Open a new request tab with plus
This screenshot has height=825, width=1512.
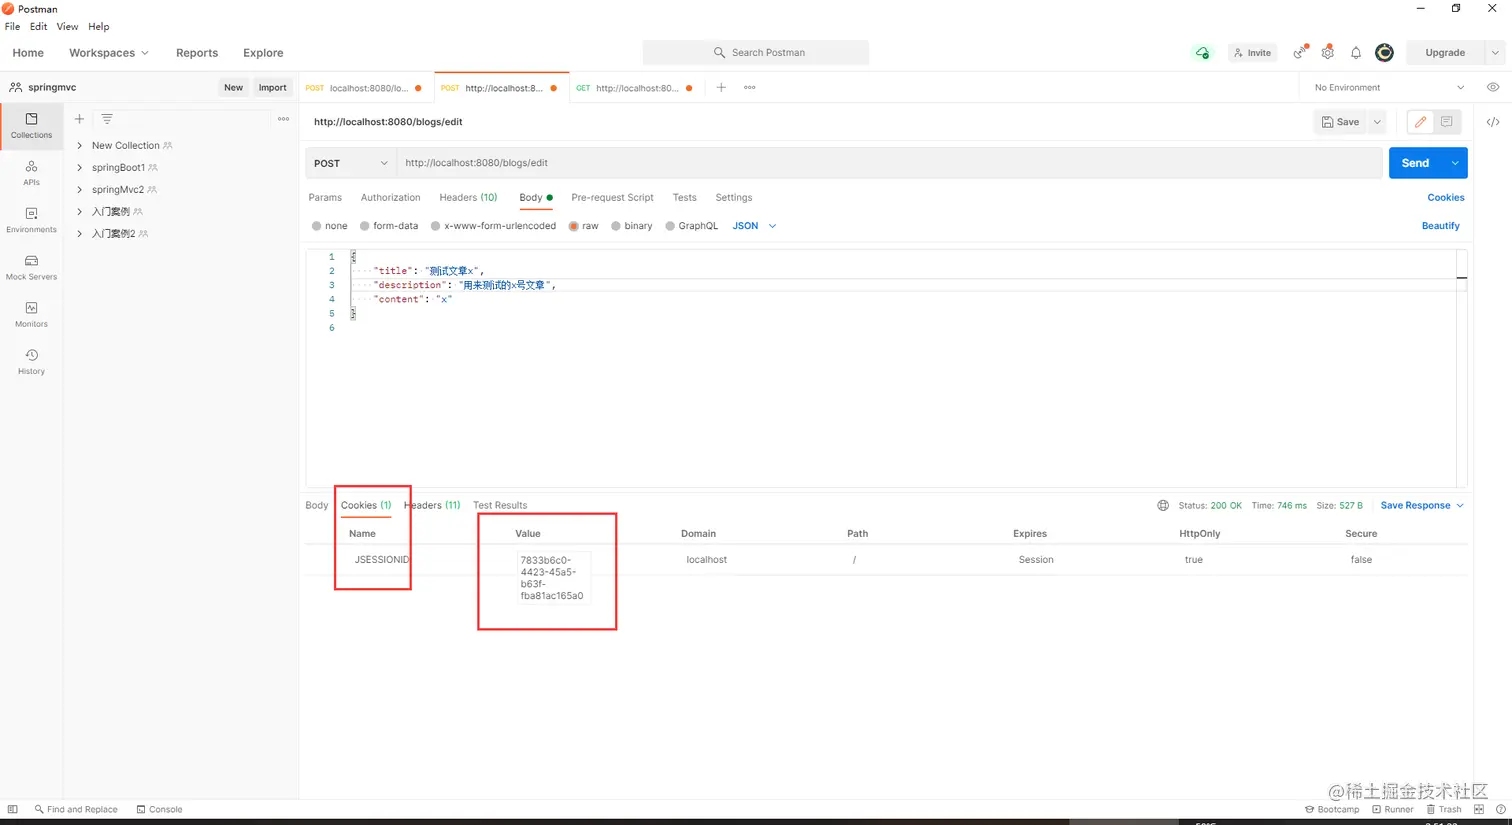click(721, 87)
